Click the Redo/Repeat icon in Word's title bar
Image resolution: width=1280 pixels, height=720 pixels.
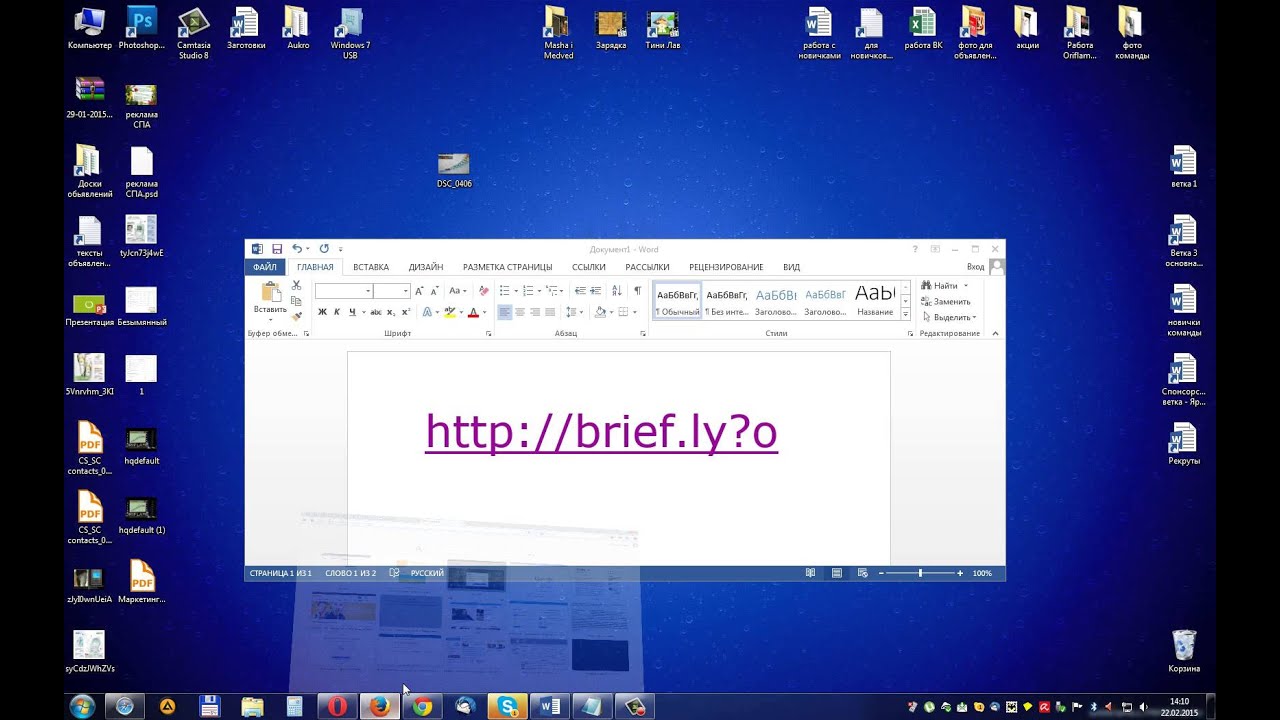324,249
